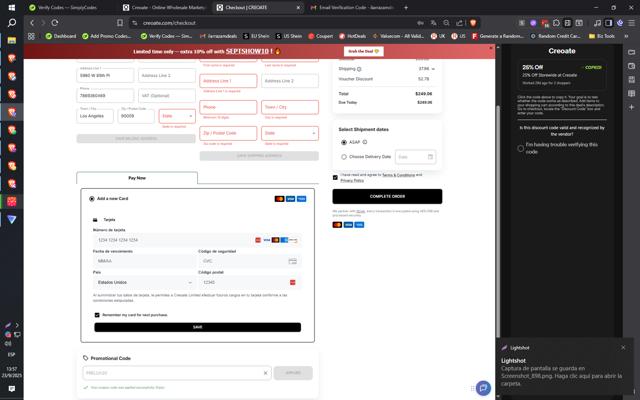640x400 pixels.
Task: Open Biz Tools bookmark folder
Action: tap(602, 36)
